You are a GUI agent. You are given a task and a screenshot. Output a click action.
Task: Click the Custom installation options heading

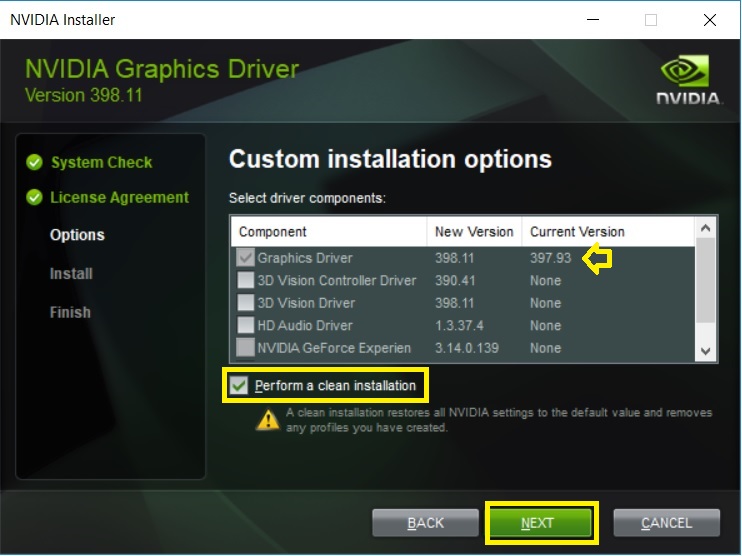click(x=390, y=159)
